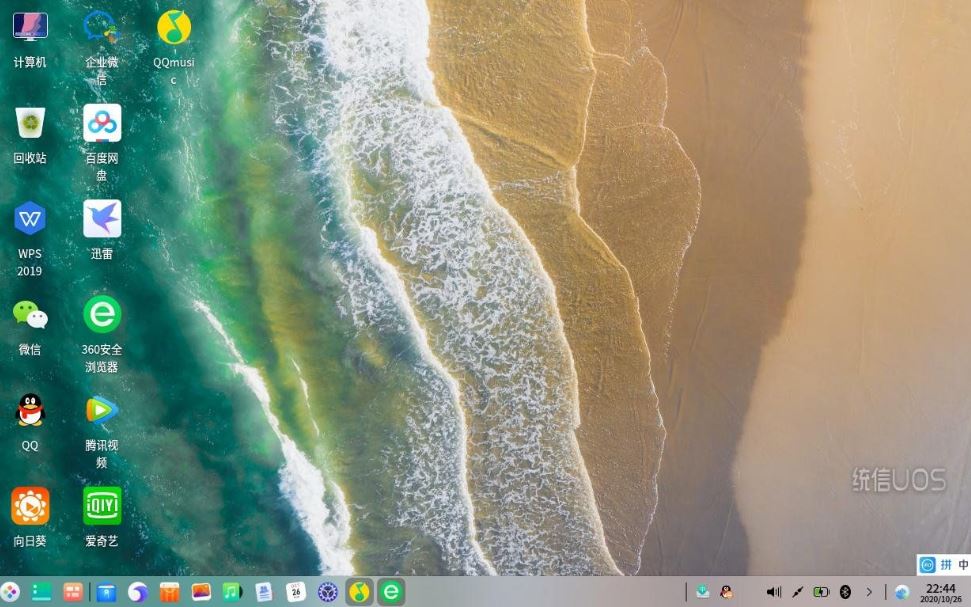Open the 腾讯视频 desktop shortcut
Viewport: 971px width, 607px height.
(x=102, y=410)
